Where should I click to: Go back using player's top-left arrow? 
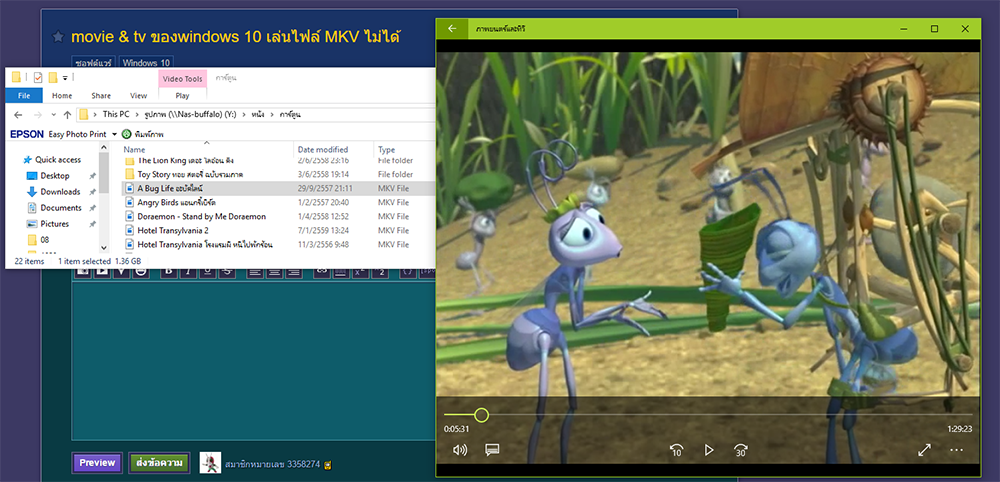[x=452, y=29]
